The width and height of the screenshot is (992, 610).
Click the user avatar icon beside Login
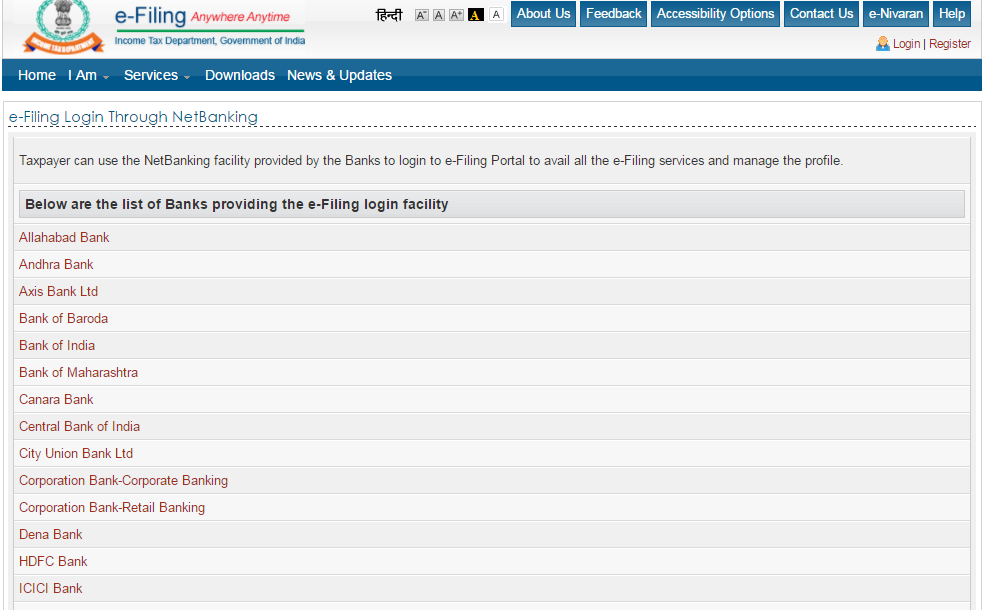[882, 44]
